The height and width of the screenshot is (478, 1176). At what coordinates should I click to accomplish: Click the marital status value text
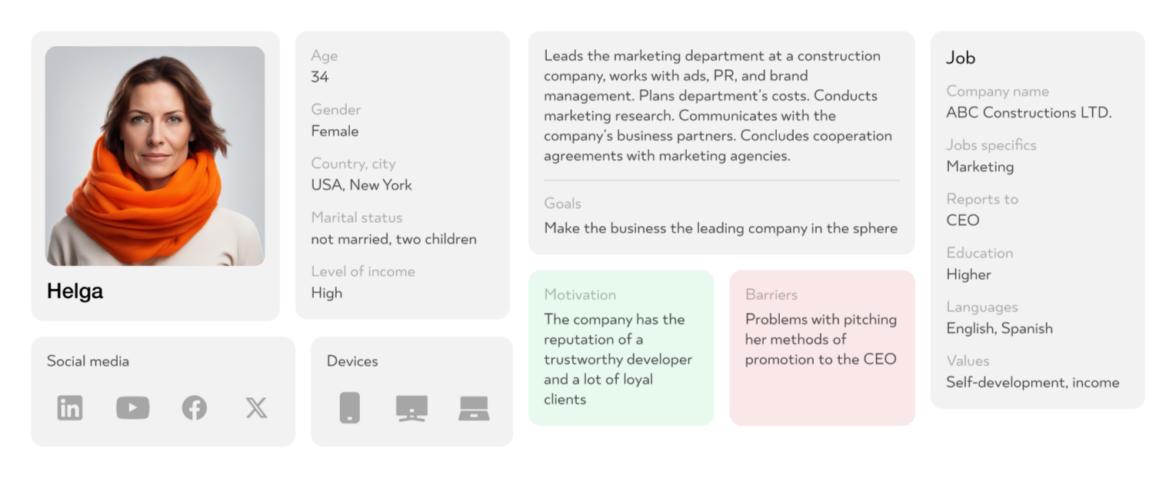[393, 239]
